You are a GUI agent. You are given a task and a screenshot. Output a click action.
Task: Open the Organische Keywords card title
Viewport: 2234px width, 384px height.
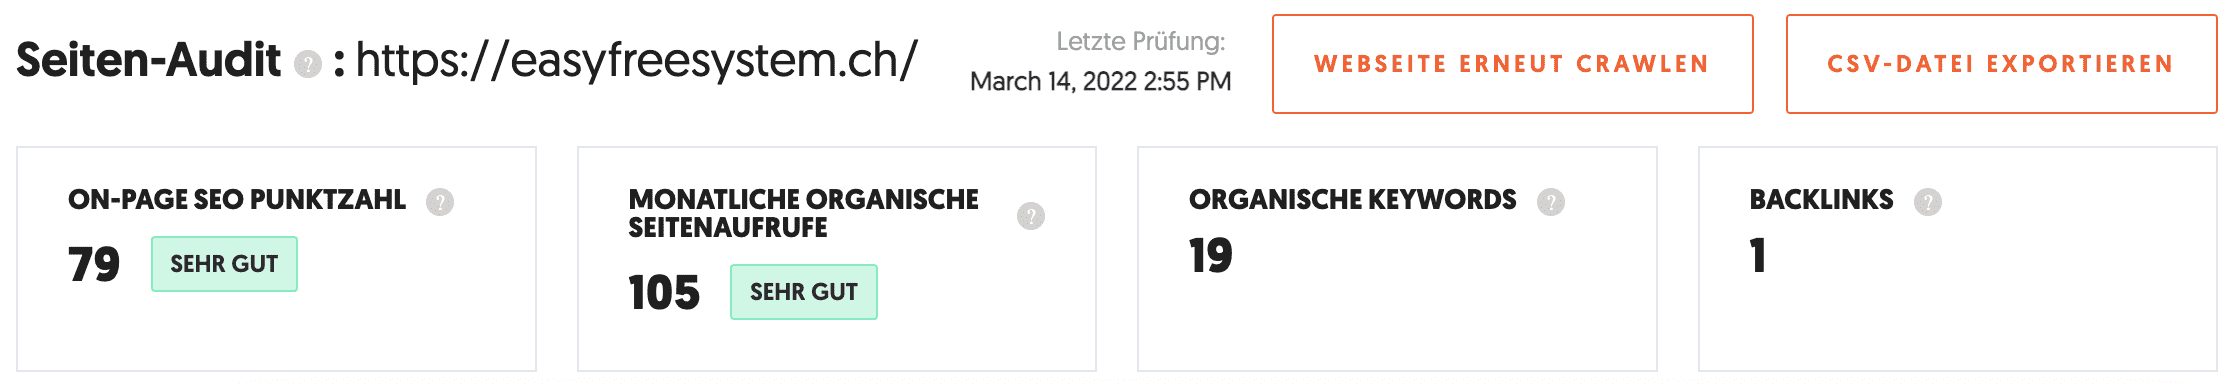tap(1353, 200)
